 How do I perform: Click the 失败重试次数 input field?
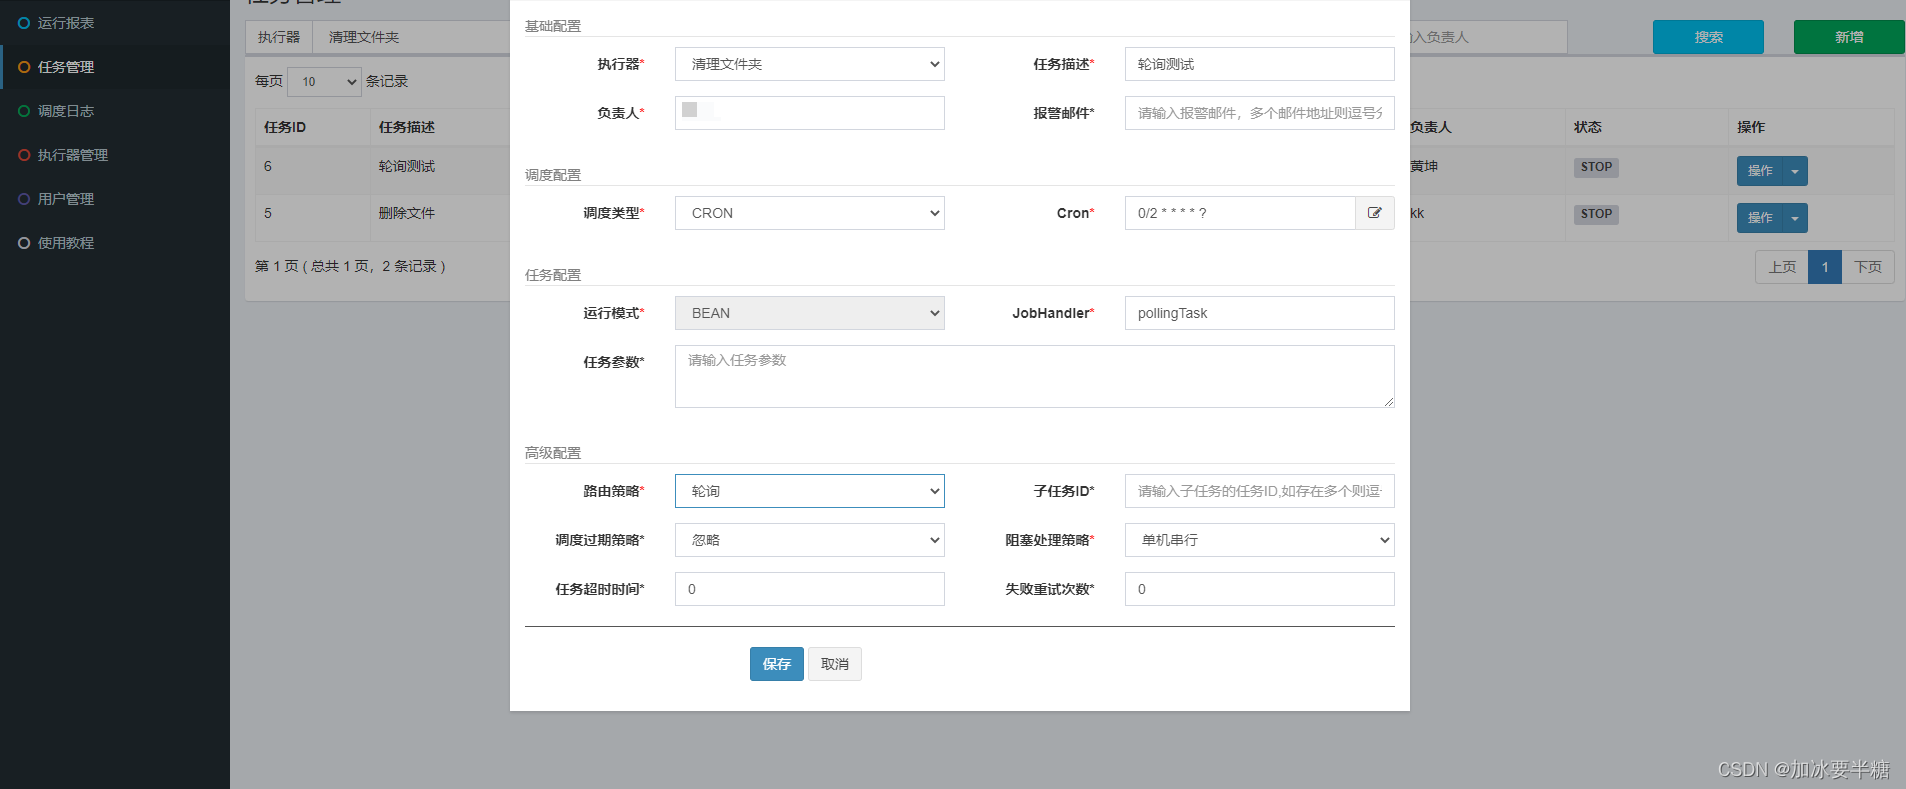[1260, 589]
